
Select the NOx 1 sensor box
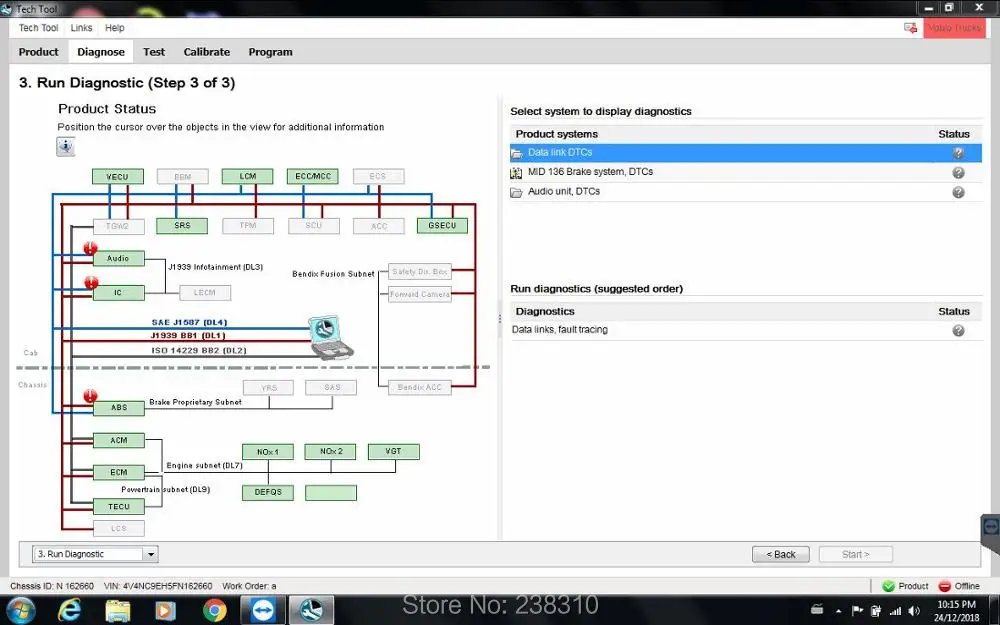[268, 452]
